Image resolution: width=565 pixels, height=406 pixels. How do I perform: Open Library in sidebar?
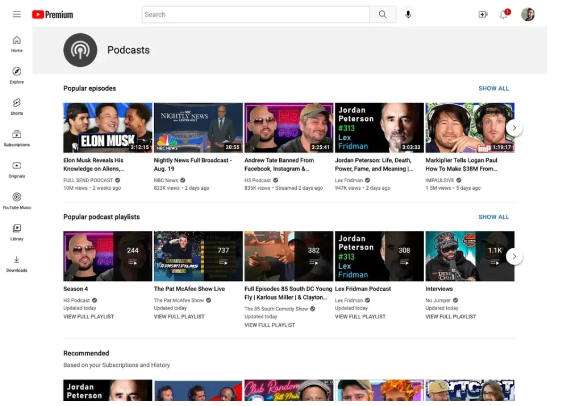(17, 232)
